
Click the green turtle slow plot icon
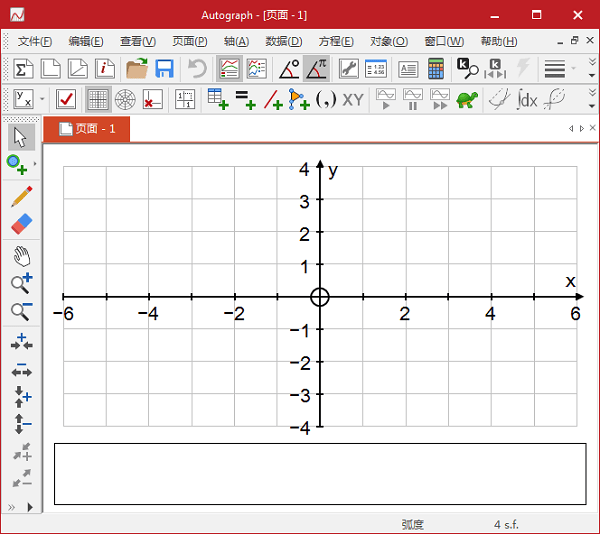point(466,99)
